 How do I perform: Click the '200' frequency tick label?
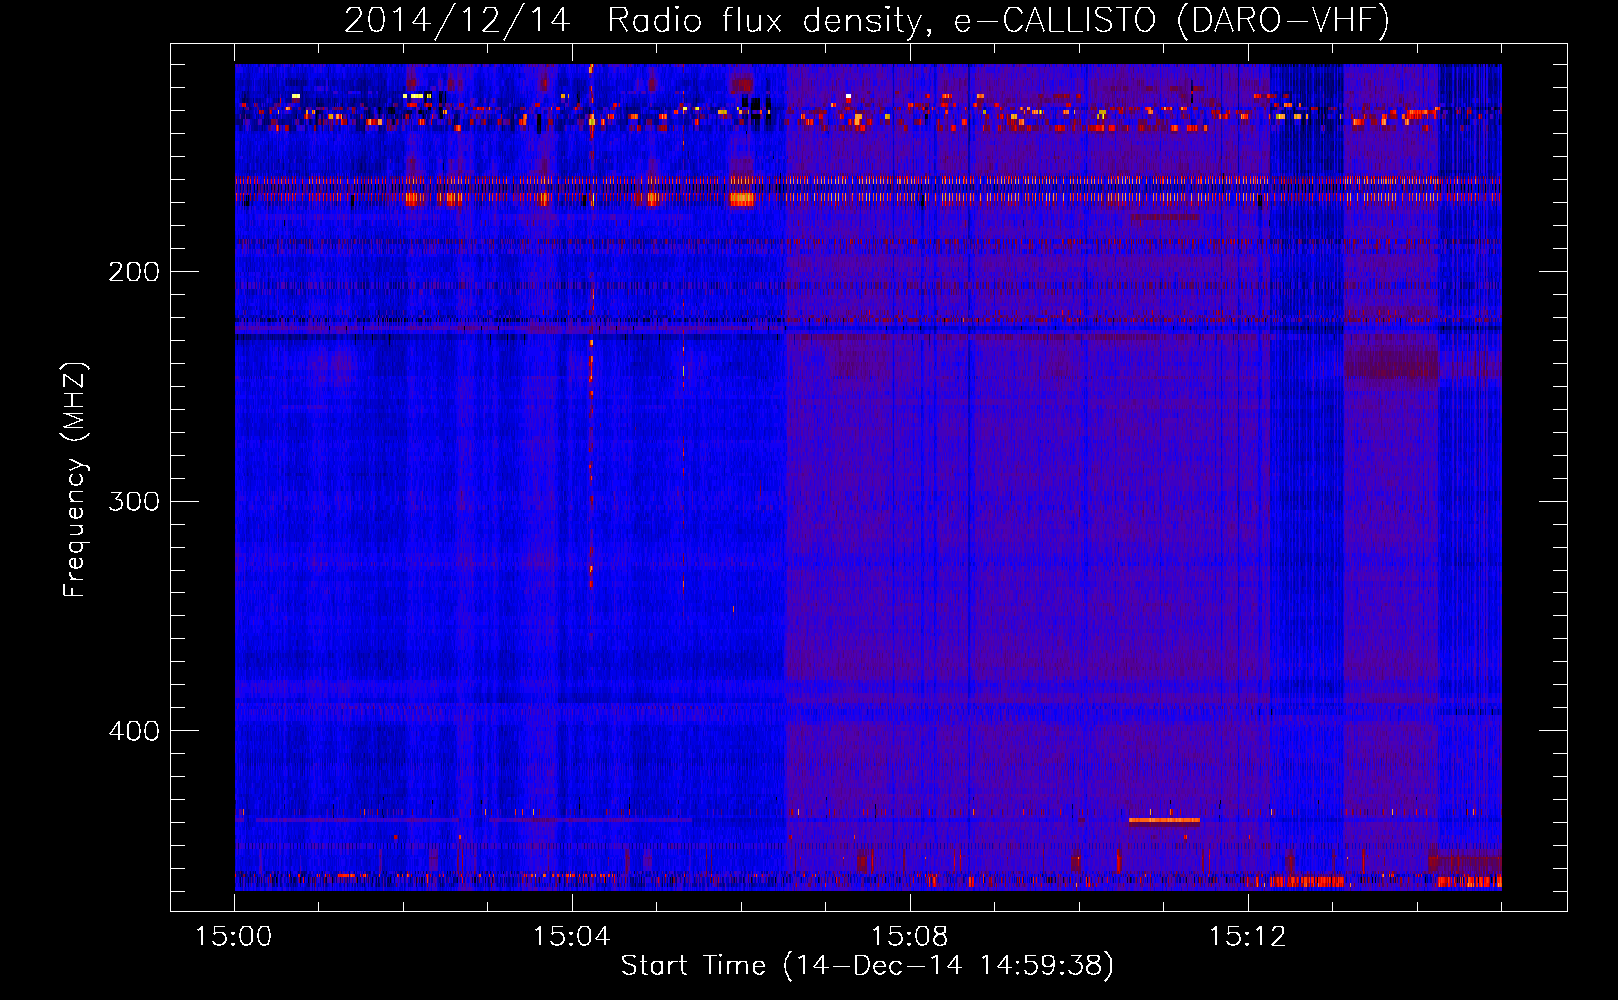tap(134, 272)
